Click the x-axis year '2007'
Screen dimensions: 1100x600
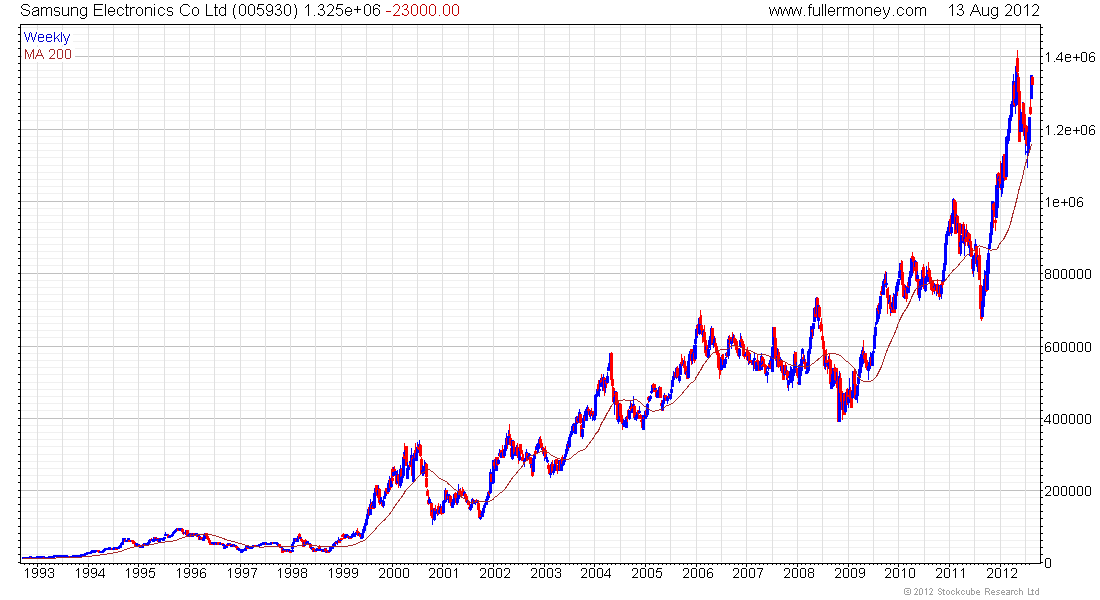coord(749,573)
